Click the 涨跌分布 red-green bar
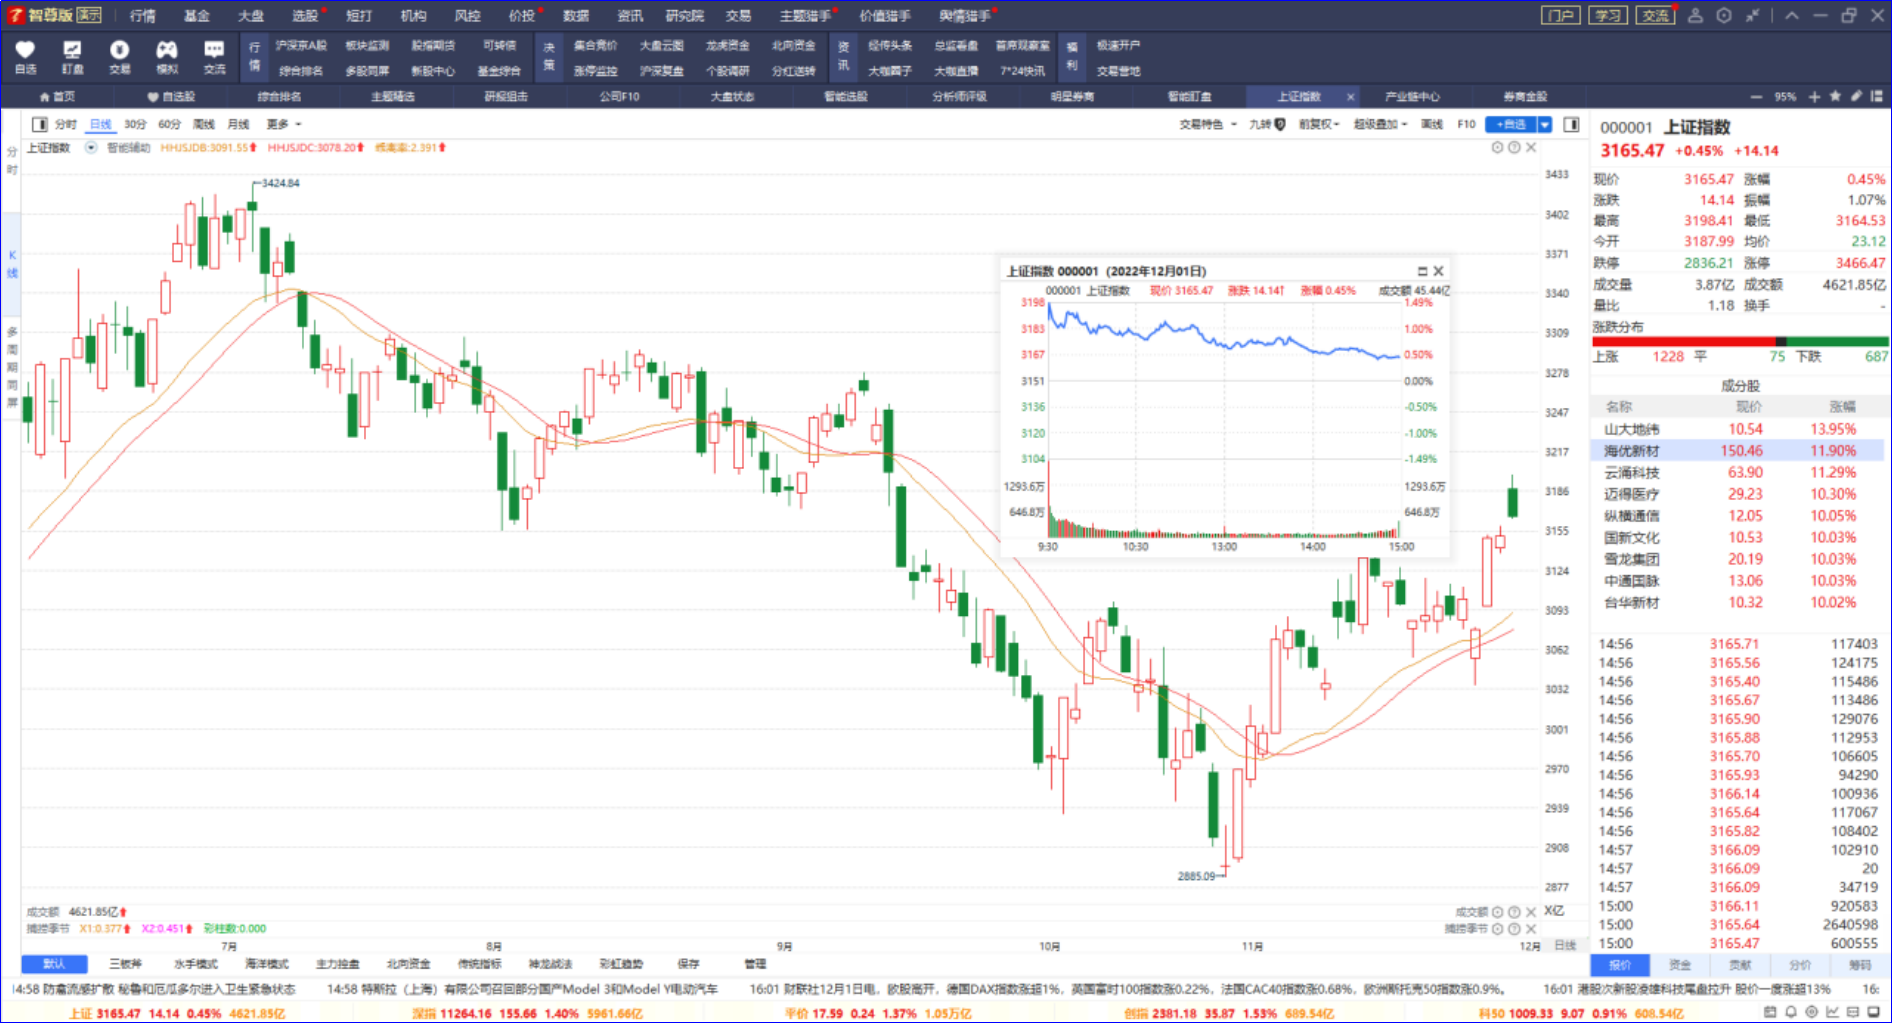 tap(1740, 341)
